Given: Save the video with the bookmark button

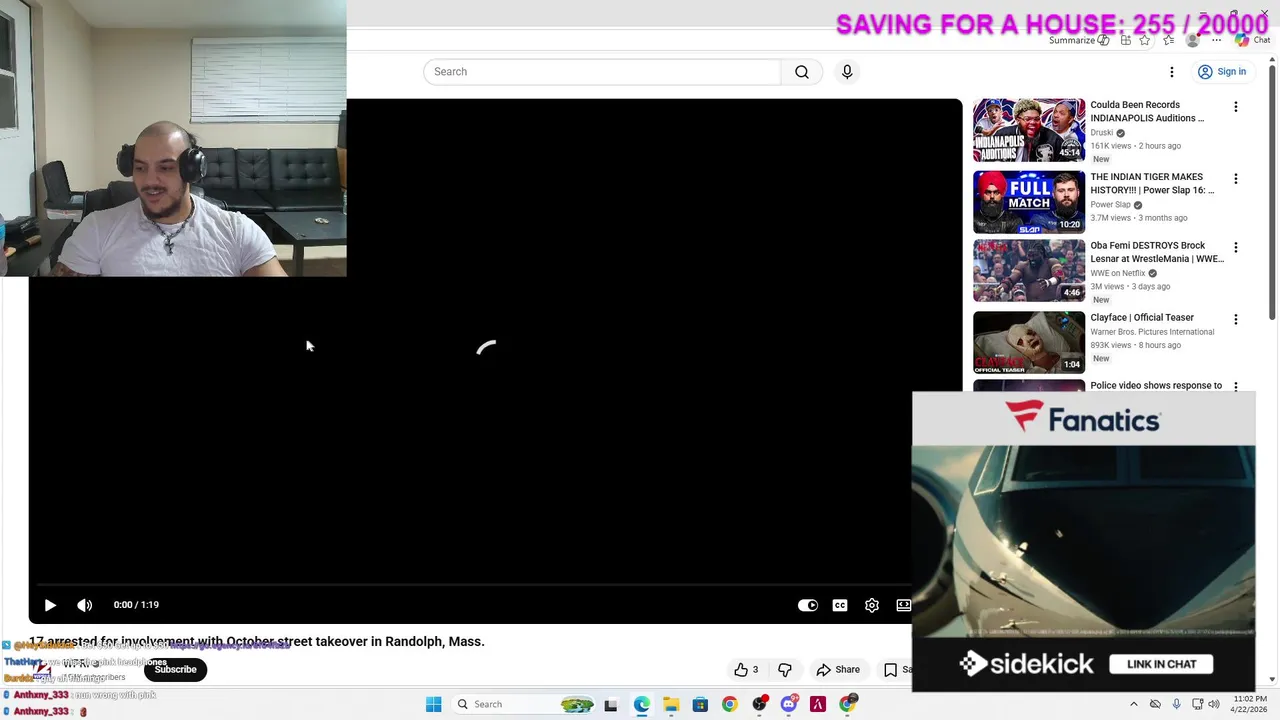Looking at the screenshot, I should point(895,670).
